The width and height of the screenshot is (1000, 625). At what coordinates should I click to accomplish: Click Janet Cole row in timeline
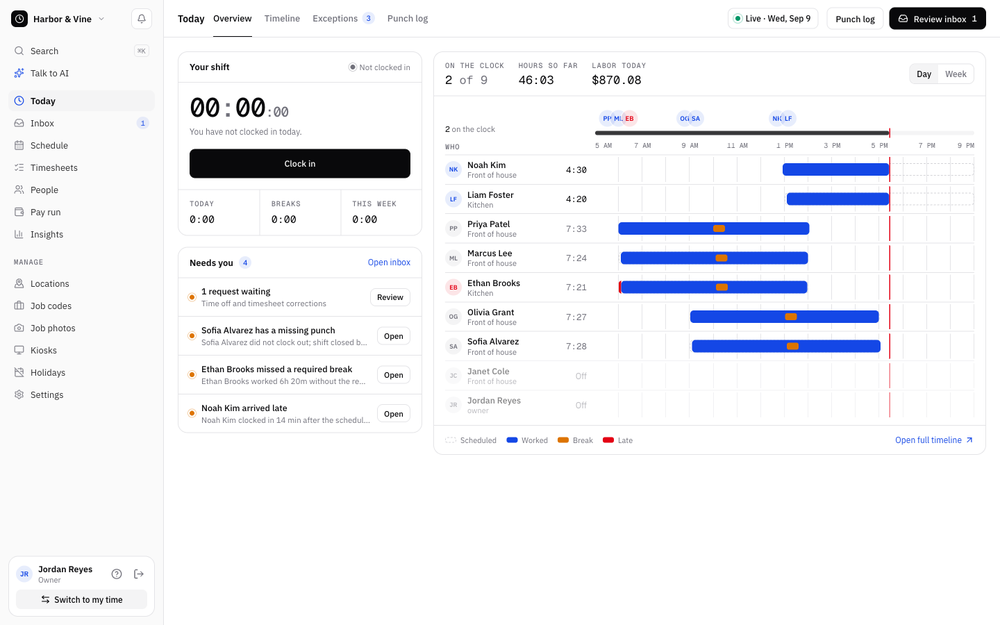(x=709, y=376)
